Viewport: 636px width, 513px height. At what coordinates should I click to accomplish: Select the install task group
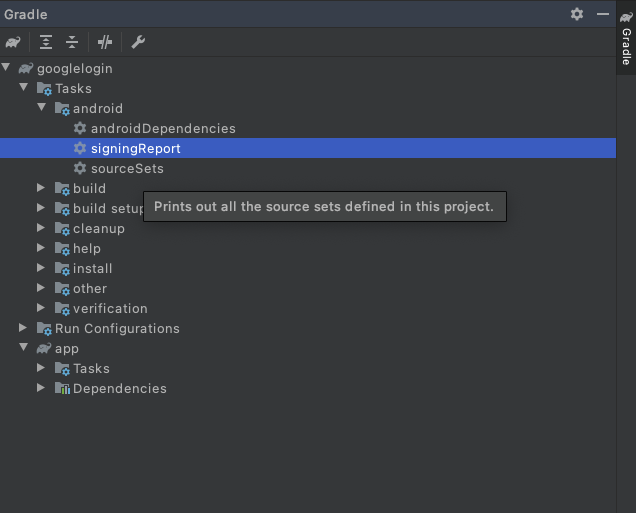92,268
